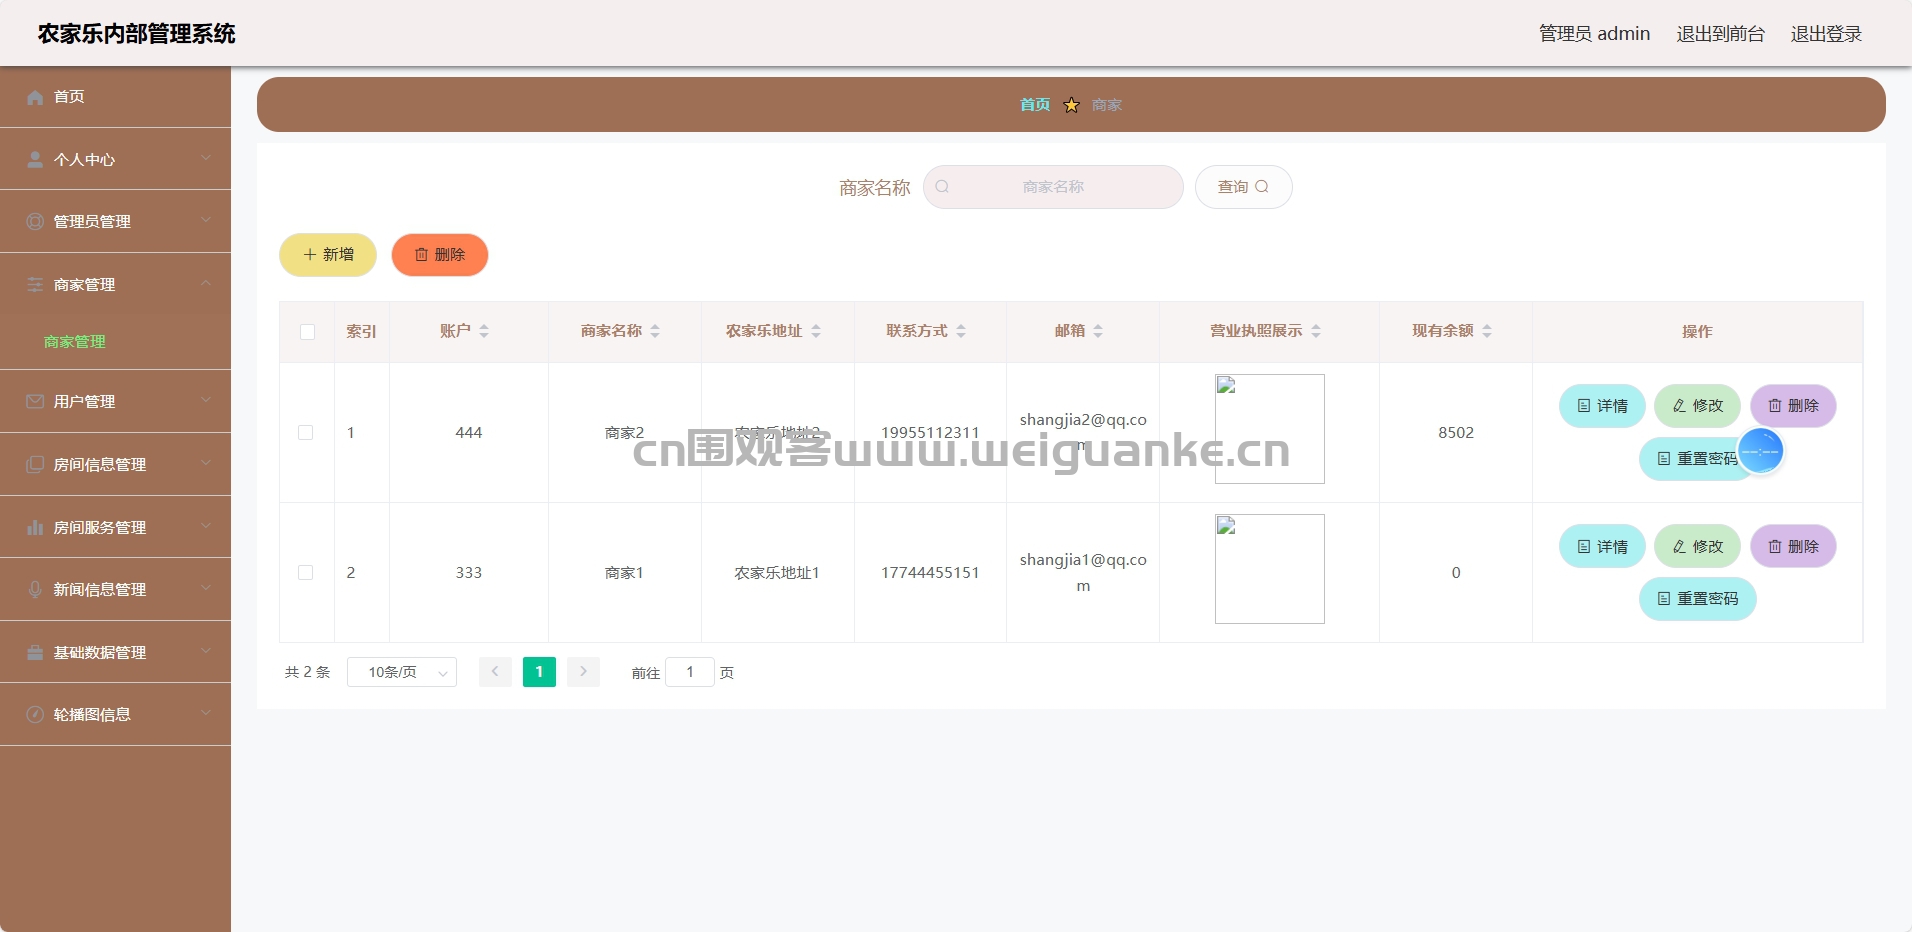Viewport: 1912px width, 932px height.
Task: Click the sort arrows on 营业执照展示 column
Action: click(1316, 331)
